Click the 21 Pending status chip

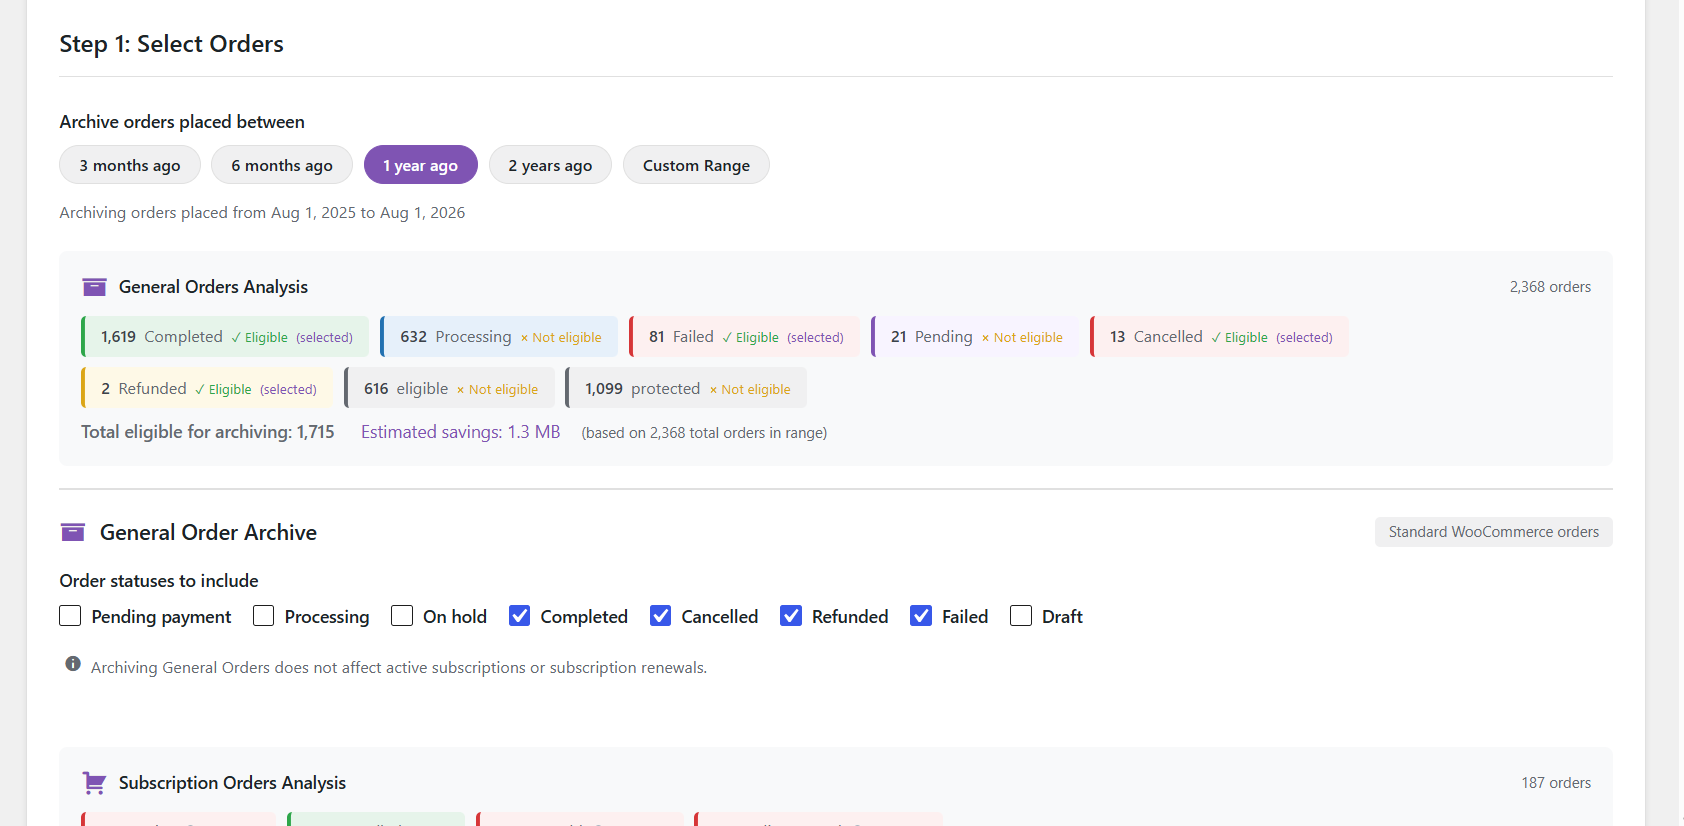(x=975, y=337)
